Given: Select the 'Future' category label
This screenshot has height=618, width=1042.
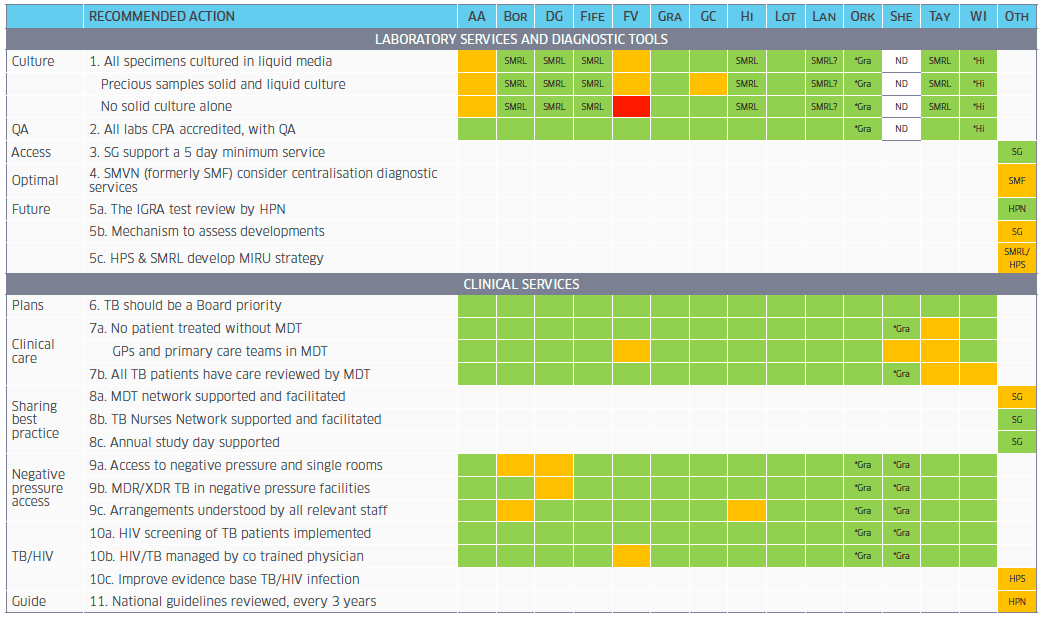Looking at the screenshot, I should point(31,209).
